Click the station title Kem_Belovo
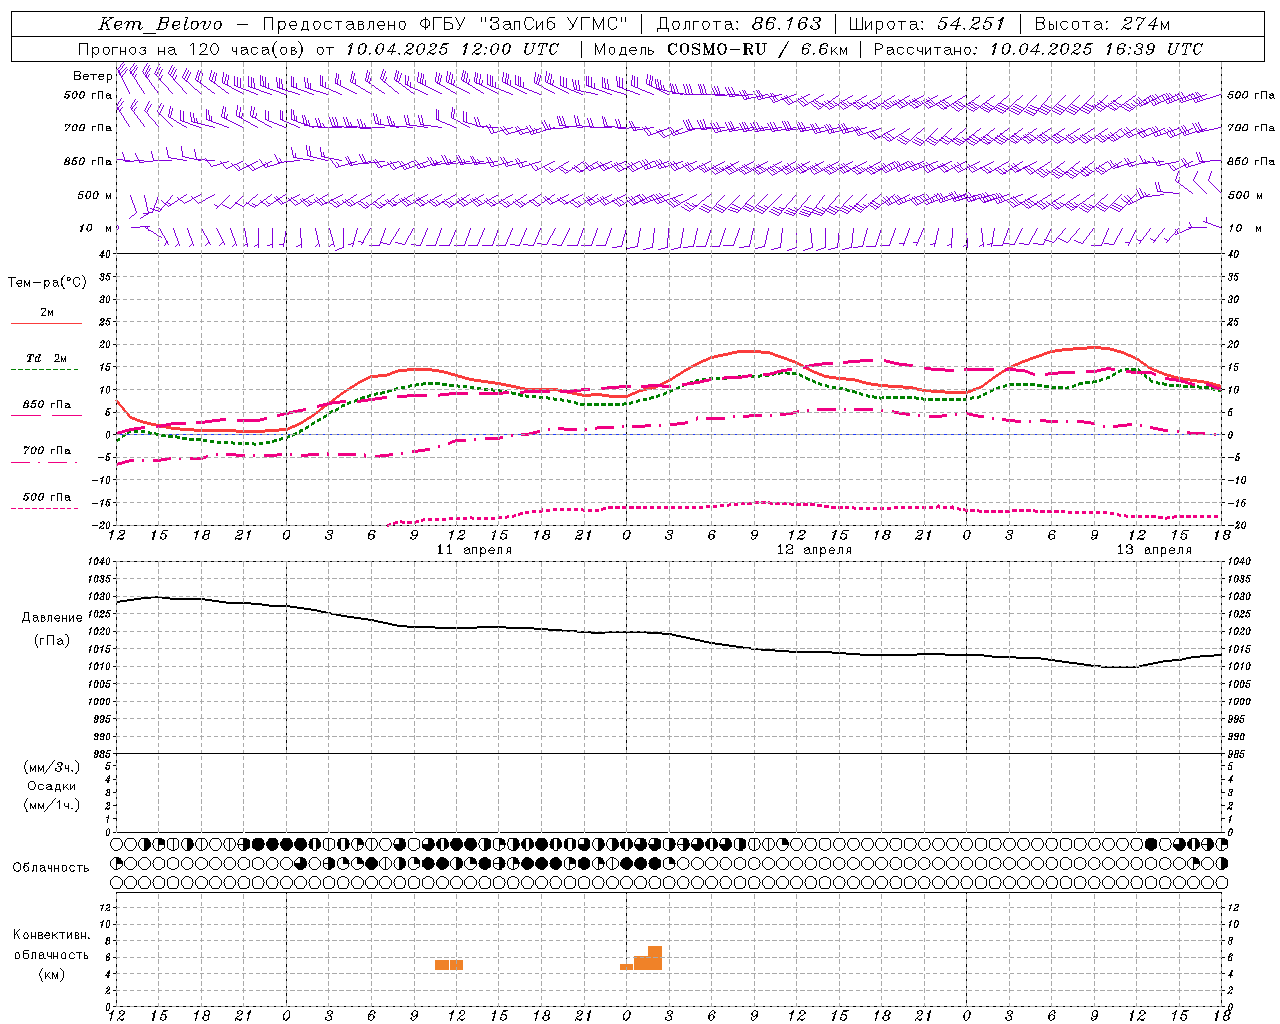Viewport: 1280px width, 1024px height. 160,24
